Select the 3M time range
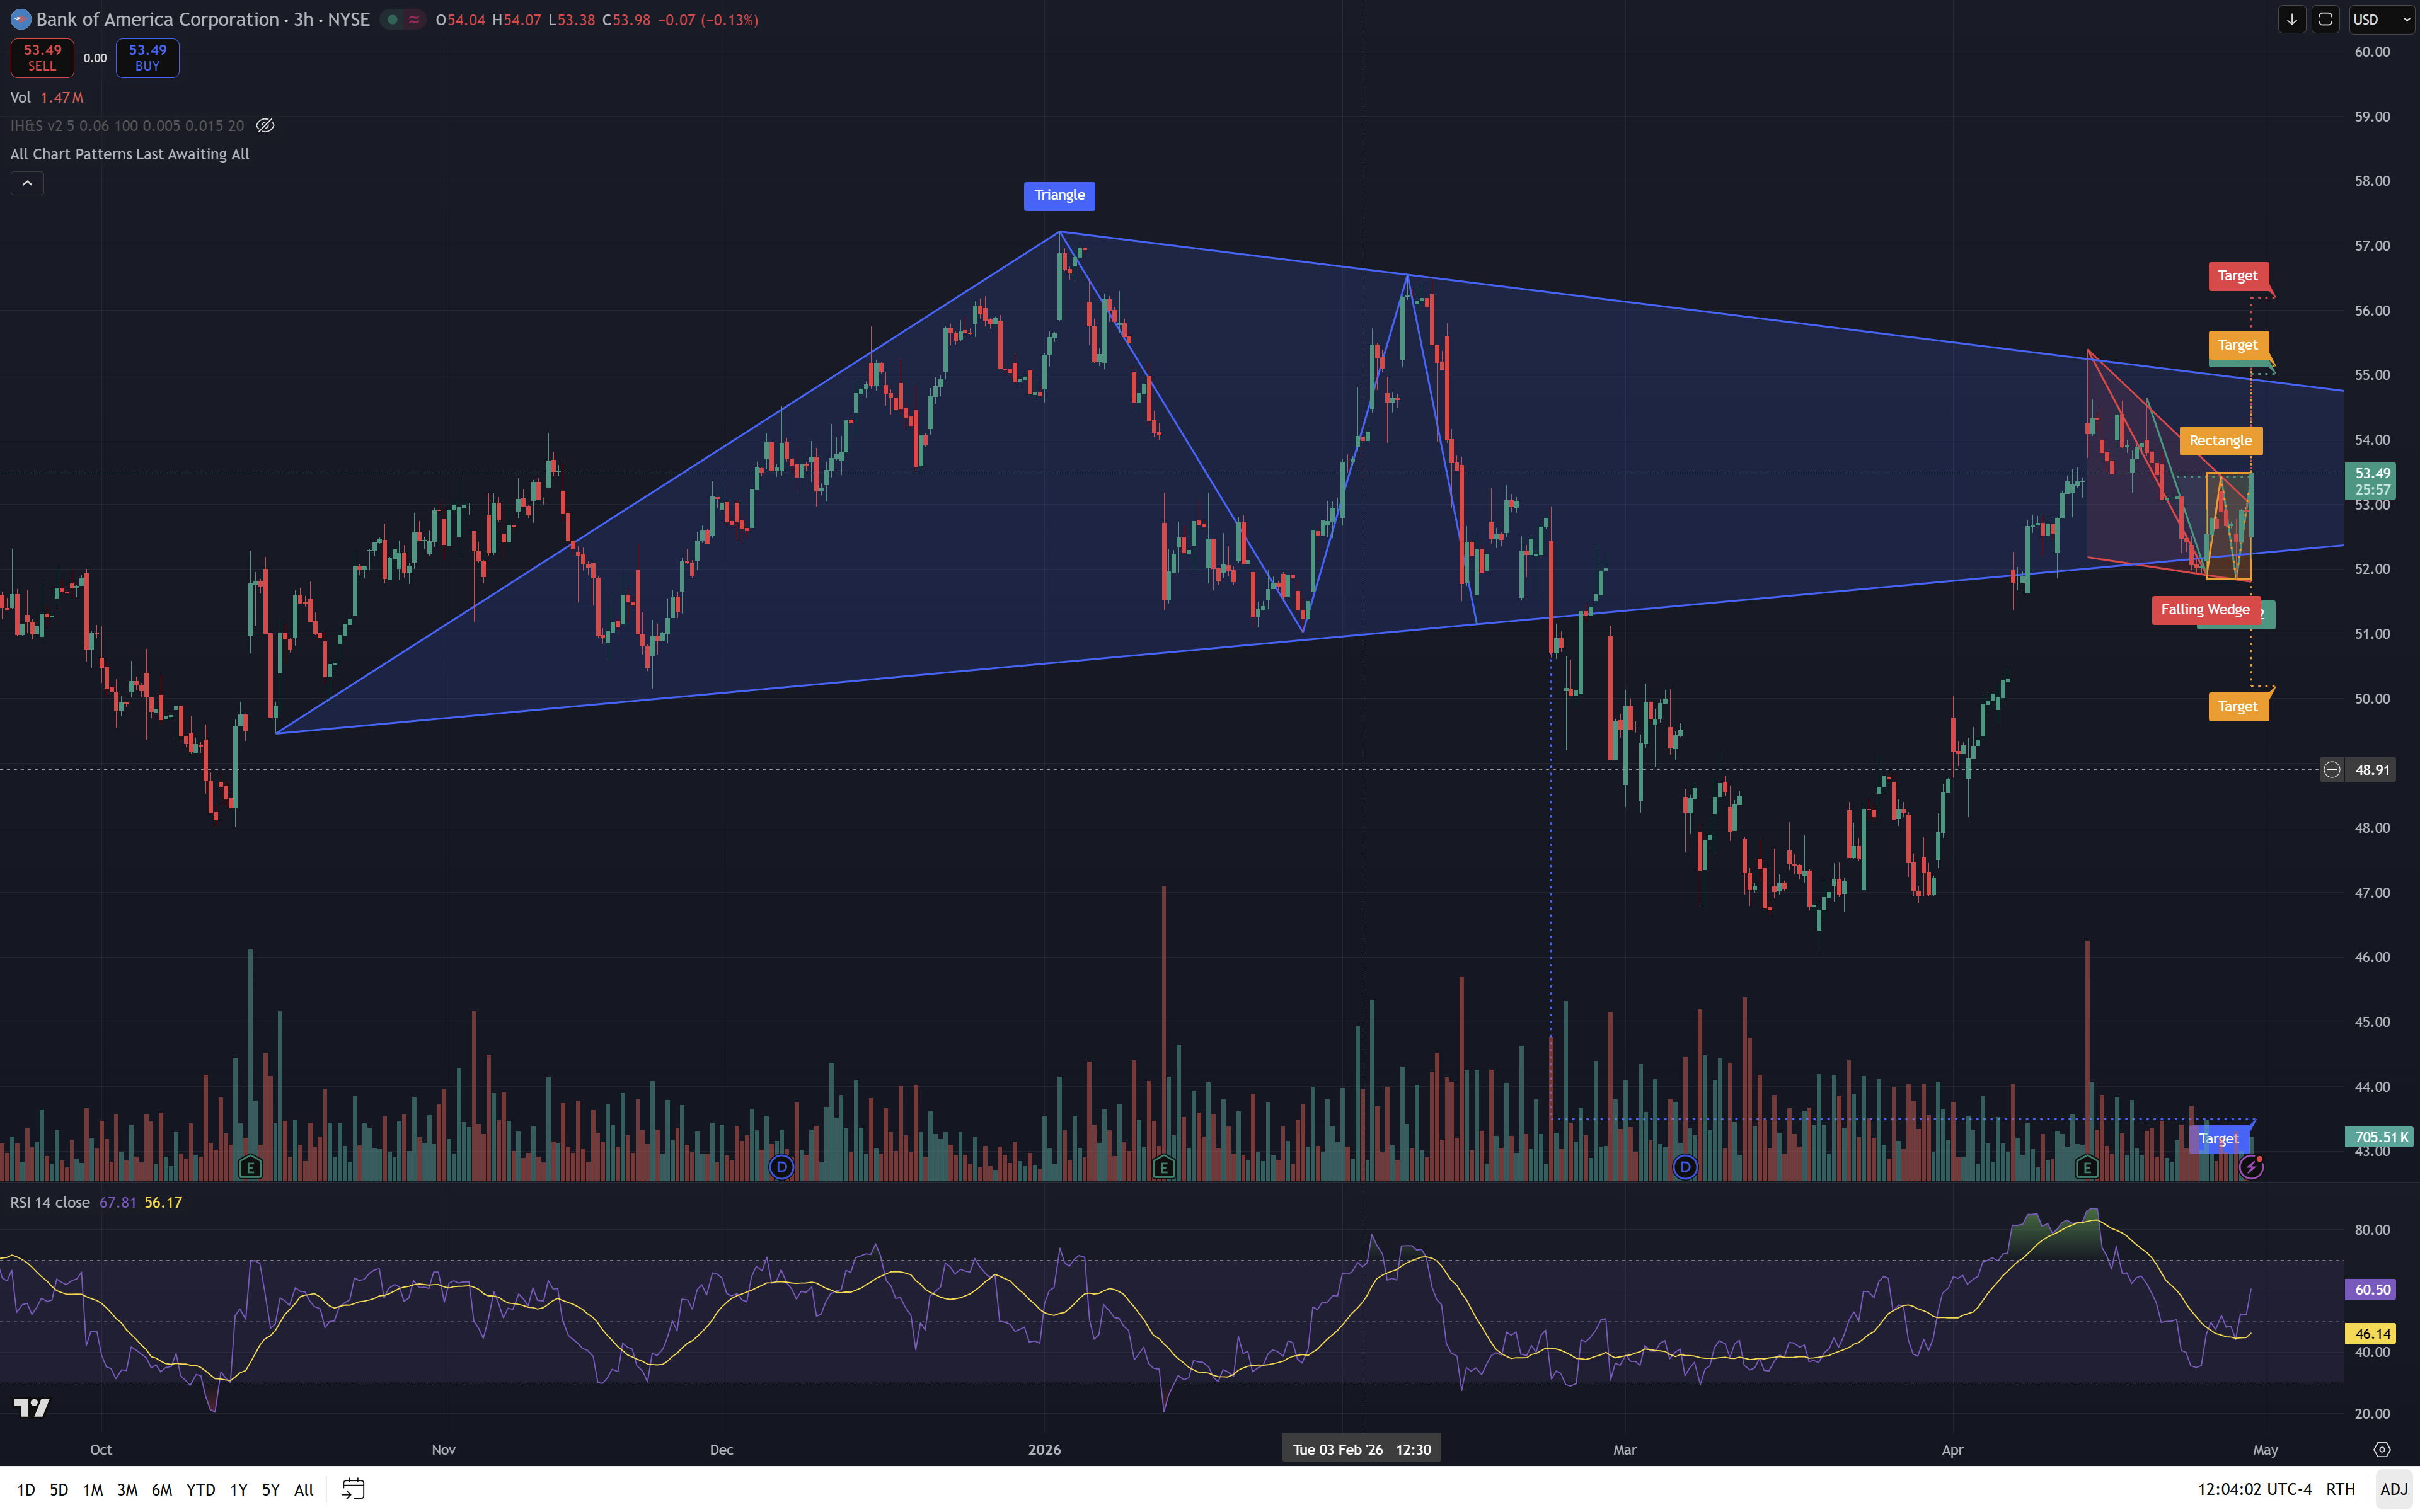The width and height of the screenshot is (2420, 1512). pos(127,1490)
